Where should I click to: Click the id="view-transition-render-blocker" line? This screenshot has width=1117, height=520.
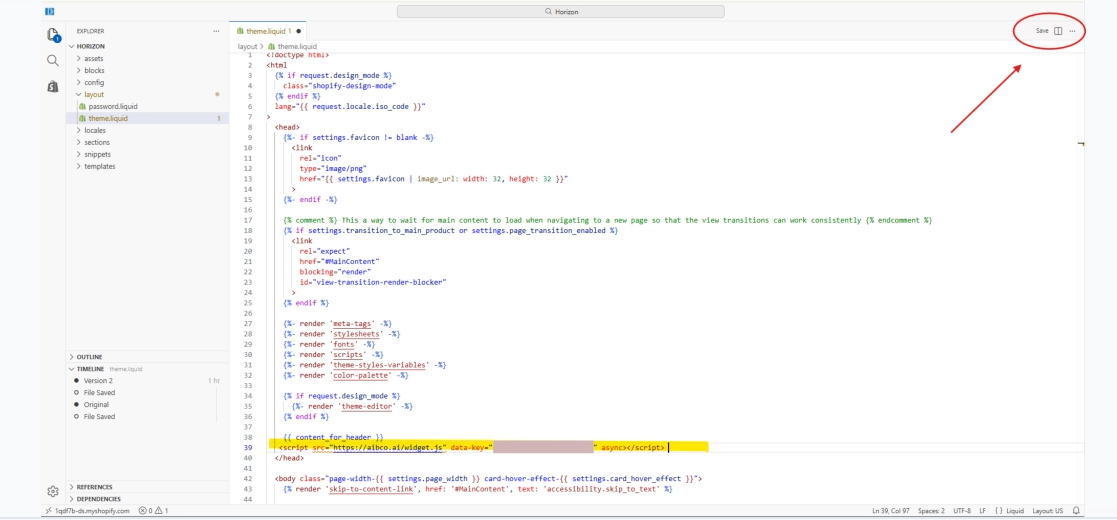click(x=373, y=282)
